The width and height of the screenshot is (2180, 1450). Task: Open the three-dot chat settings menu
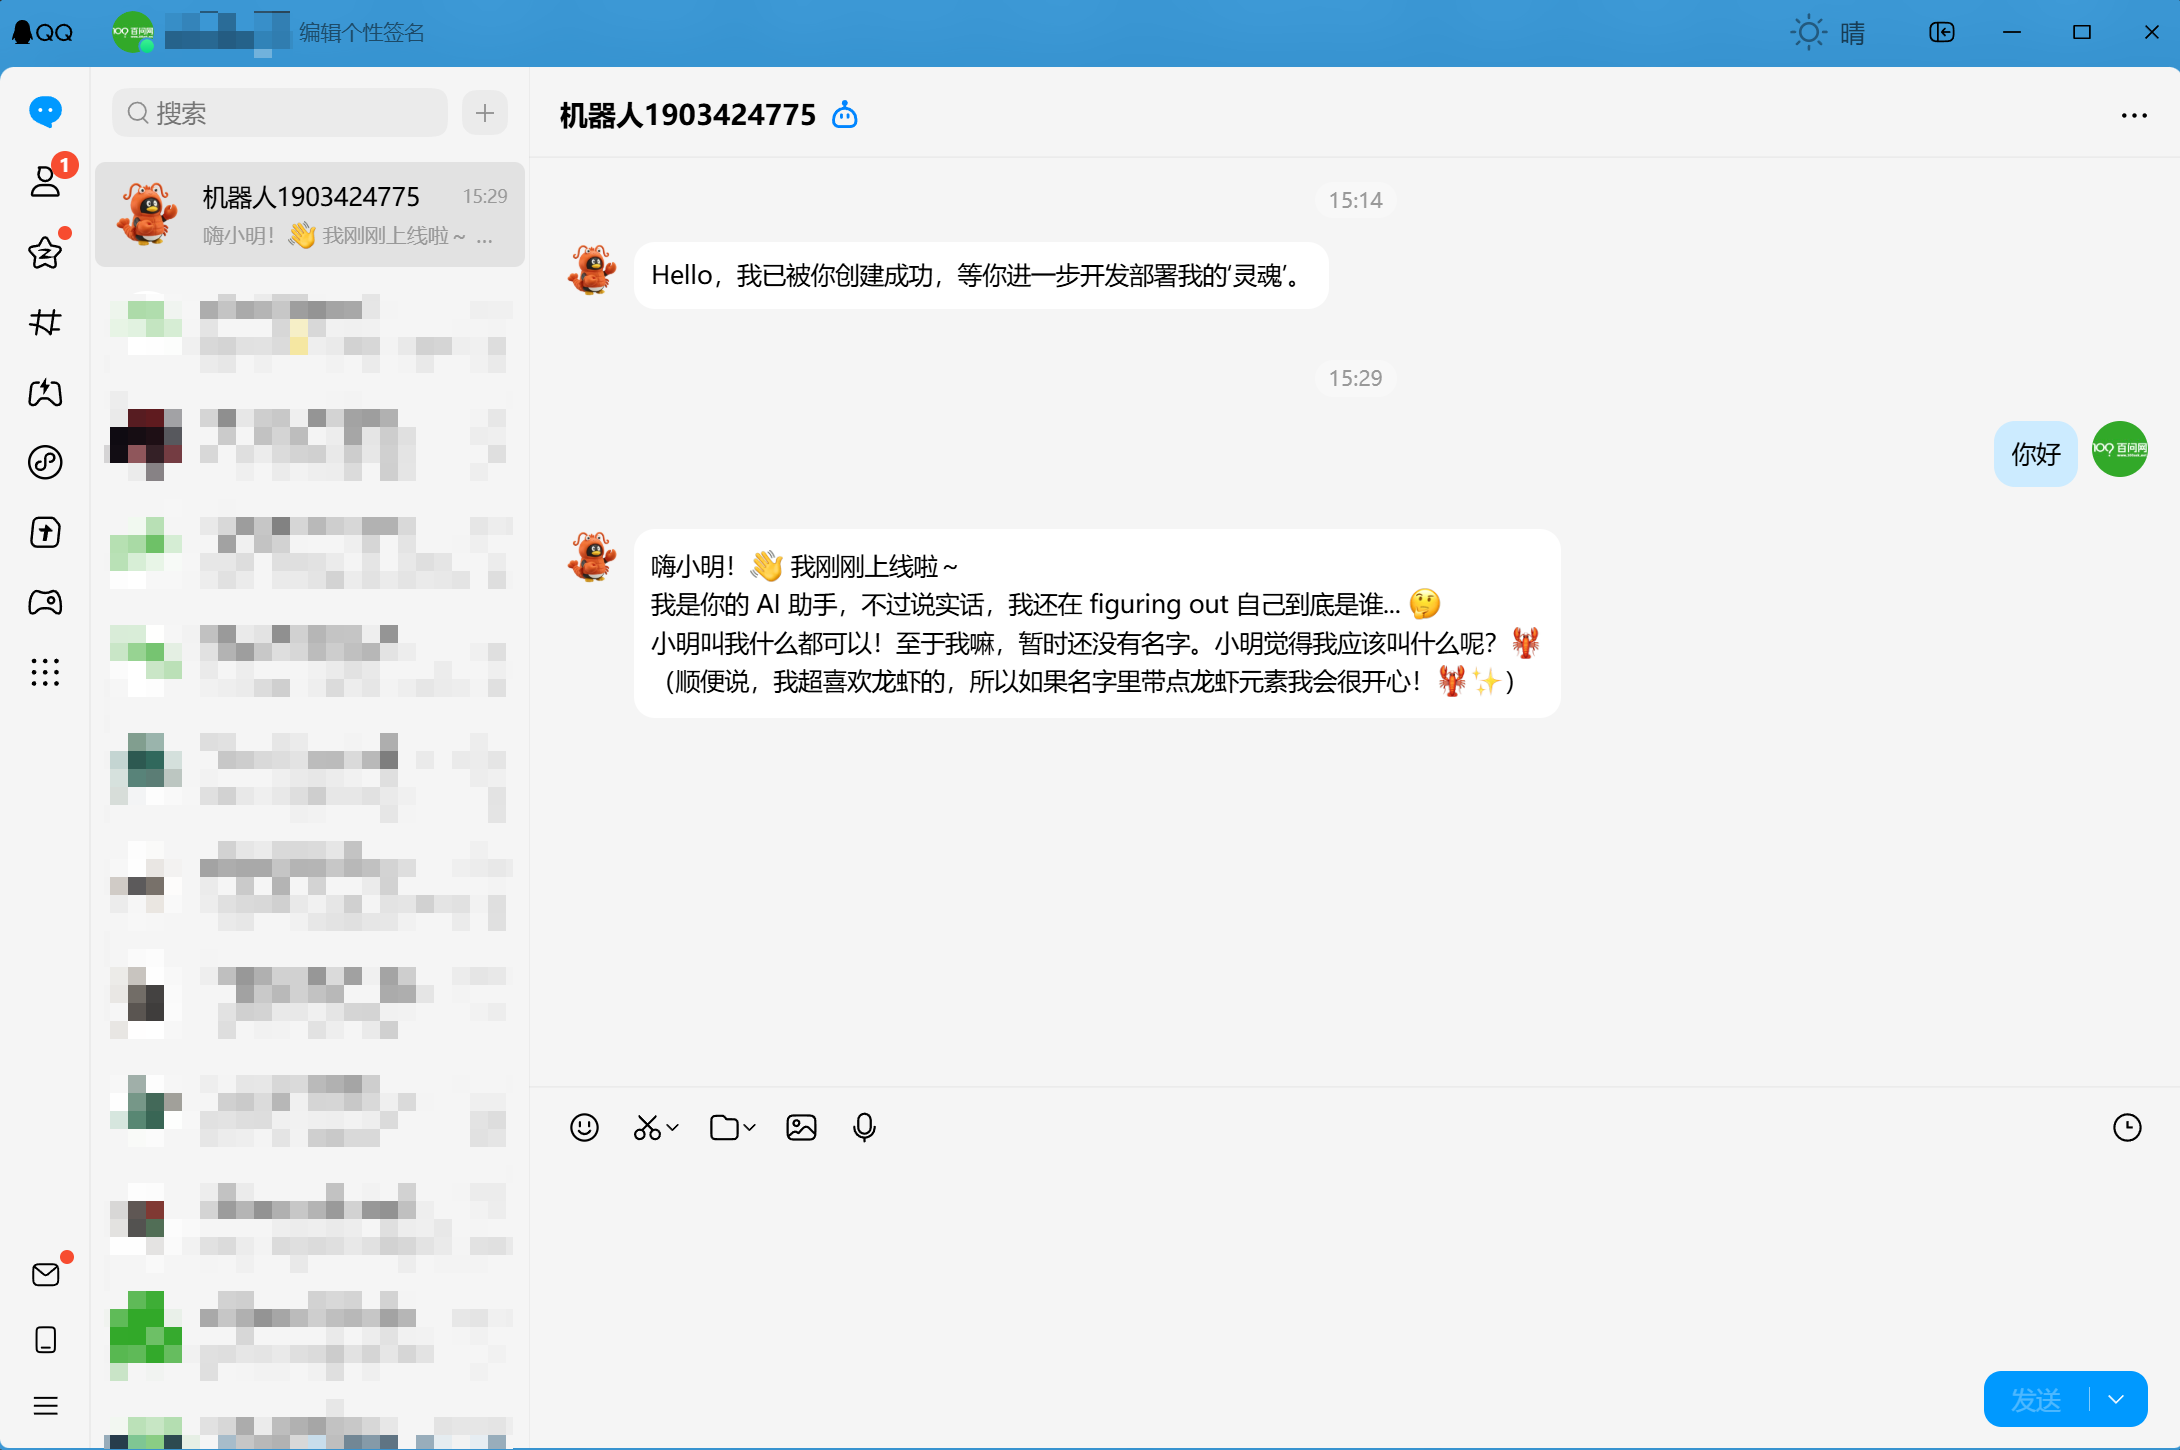[x=2134, y=116]
